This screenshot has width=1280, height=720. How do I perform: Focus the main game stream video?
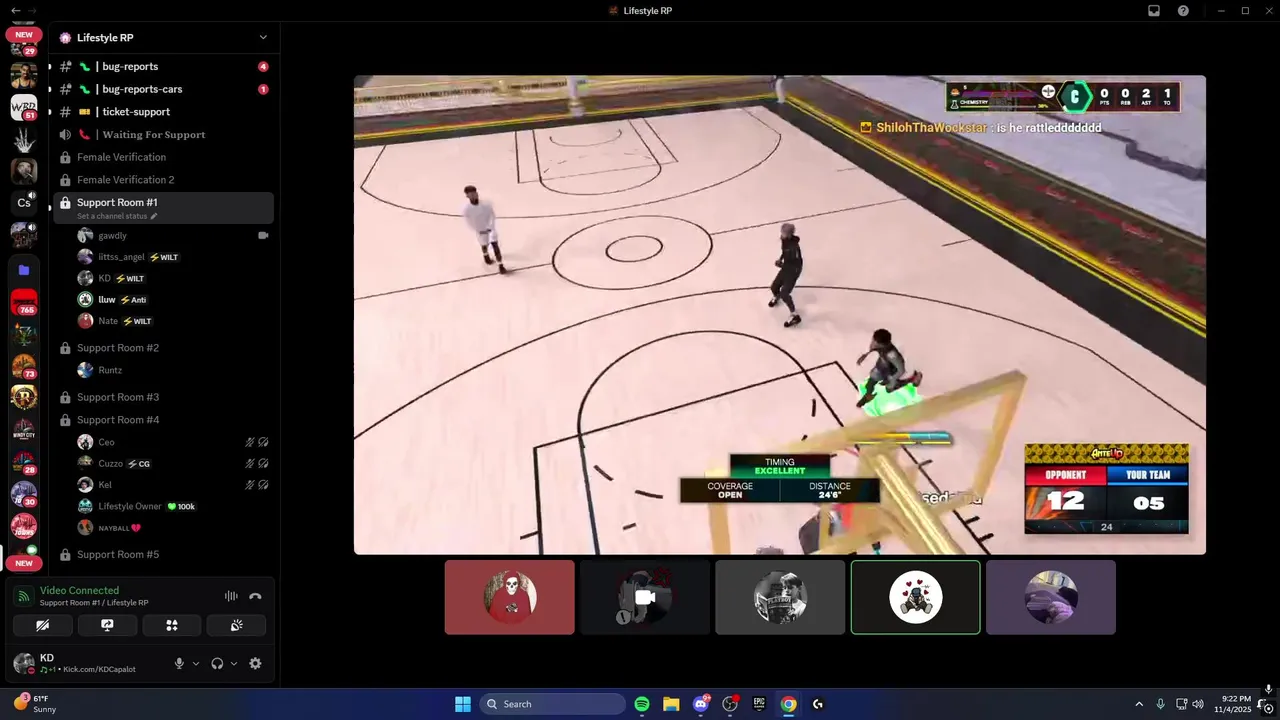click(780, 315)
